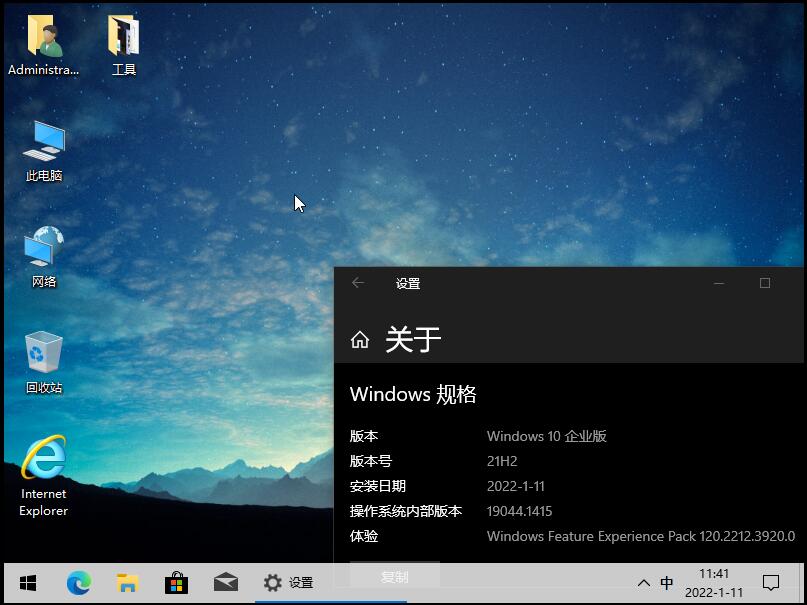Go back using the Settings back arrow
This screenshot has height=605, width=807.
[358, 283]
